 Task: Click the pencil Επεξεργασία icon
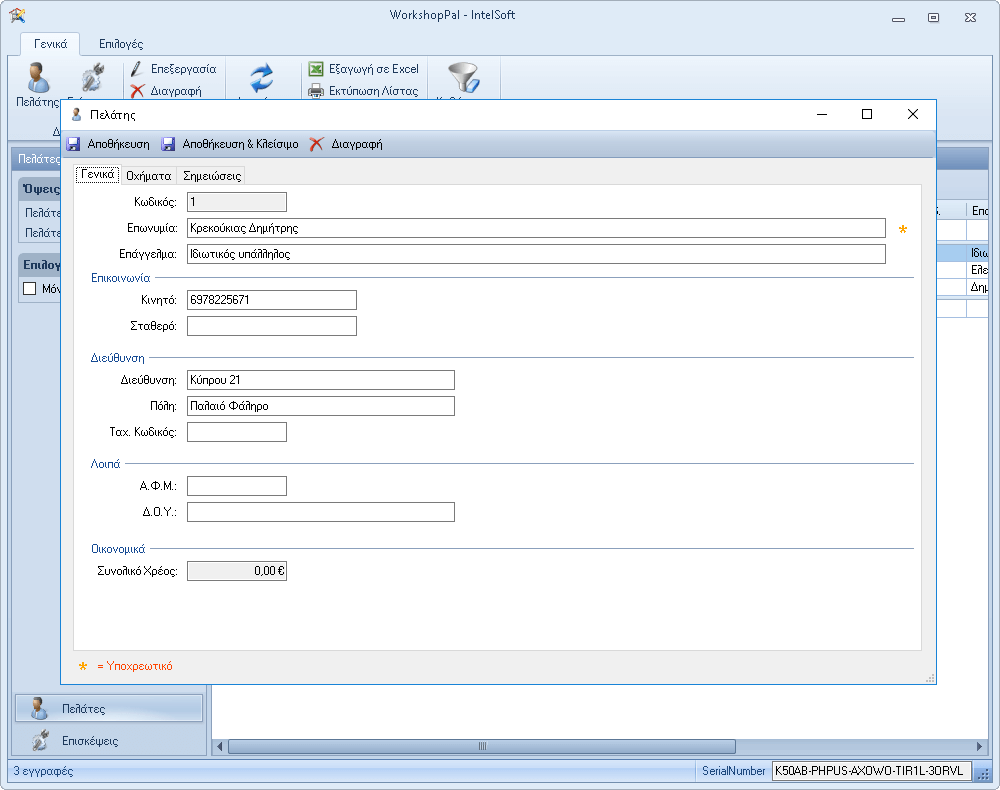138,70
